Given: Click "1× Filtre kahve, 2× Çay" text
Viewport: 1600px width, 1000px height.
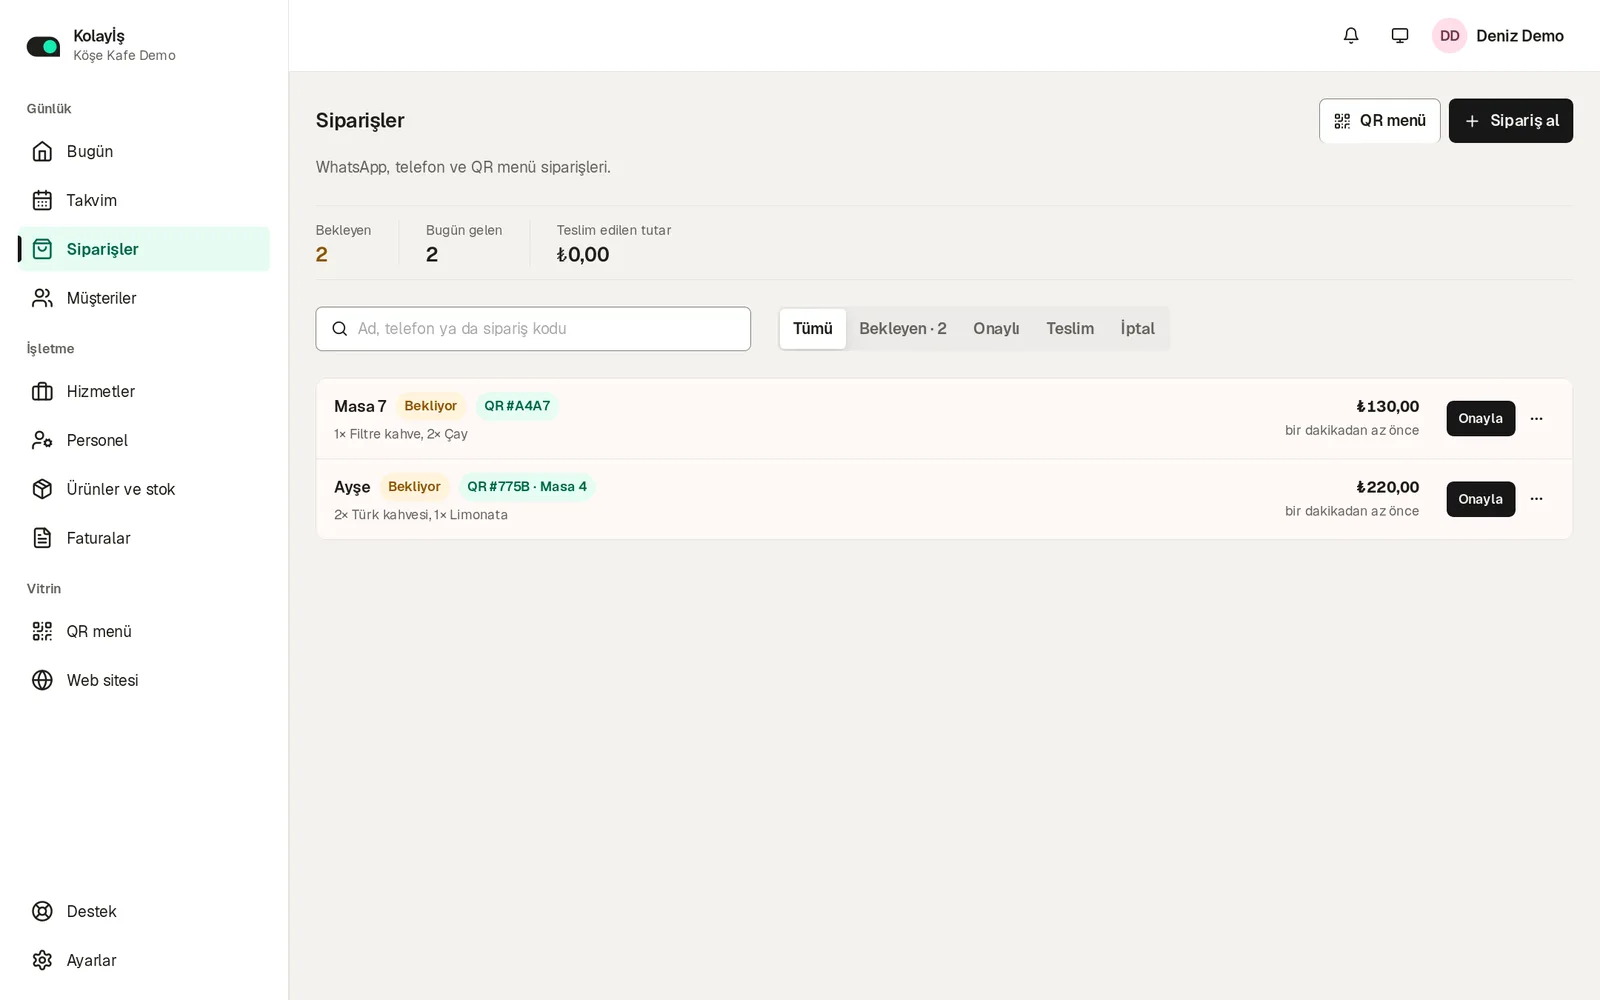Looking at the screenshot, I should pos(401,434).
